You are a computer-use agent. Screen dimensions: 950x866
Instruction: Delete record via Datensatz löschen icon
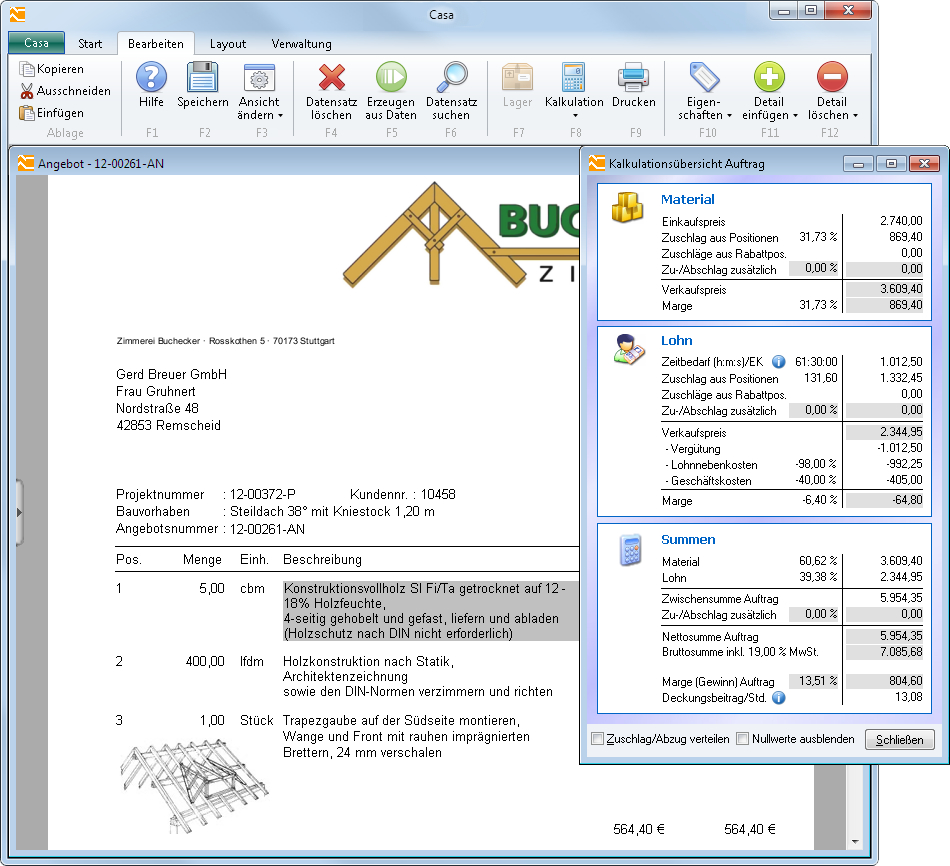331,78
